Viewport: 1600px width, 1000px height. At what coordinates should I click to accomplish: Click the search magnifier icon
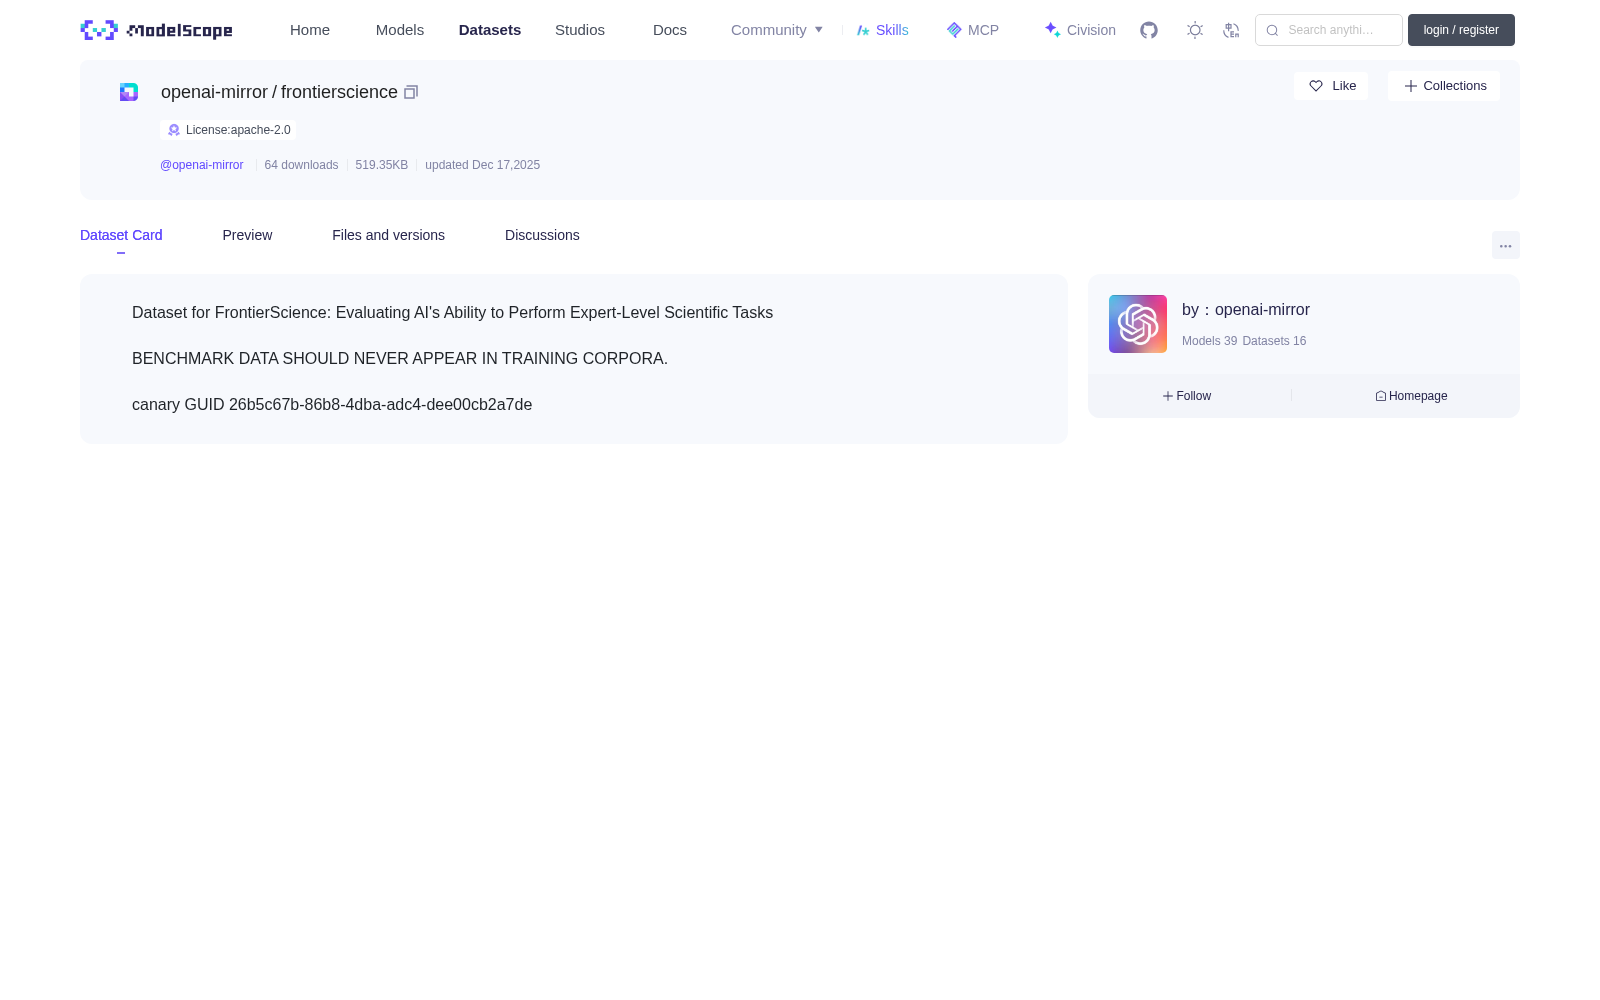[x=1272, y=30]
